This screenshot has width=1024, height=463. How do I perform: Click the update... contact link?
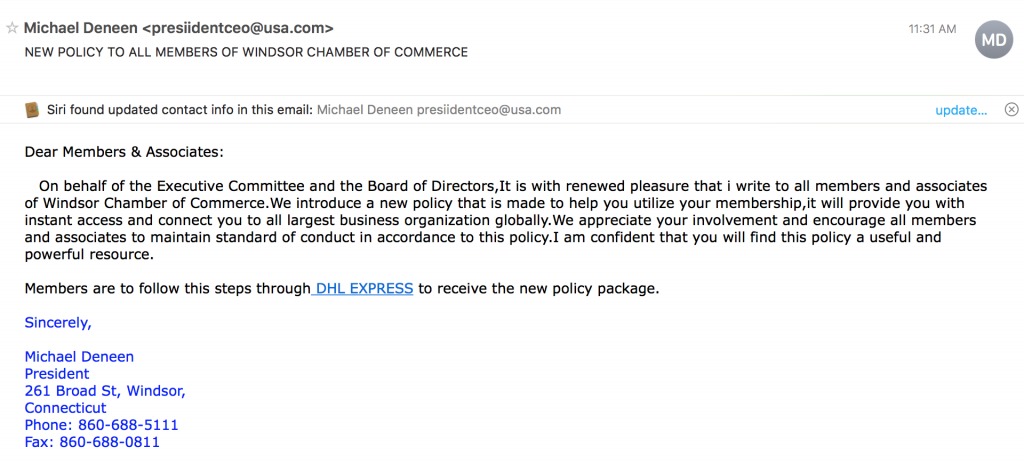961,110
